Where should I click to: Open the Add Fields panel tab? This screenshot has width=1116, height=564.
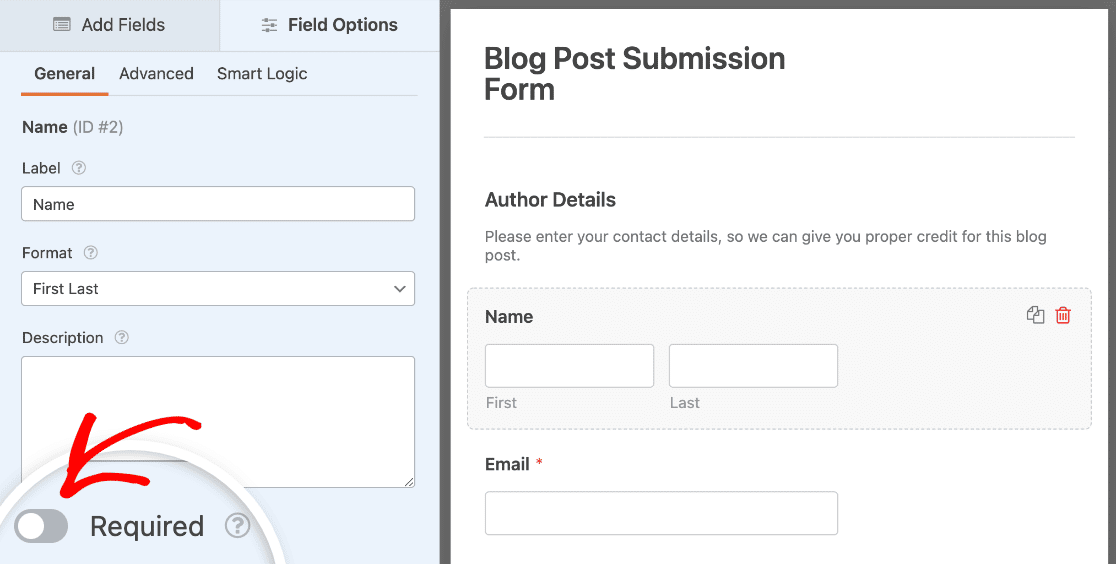coord(110,25)
